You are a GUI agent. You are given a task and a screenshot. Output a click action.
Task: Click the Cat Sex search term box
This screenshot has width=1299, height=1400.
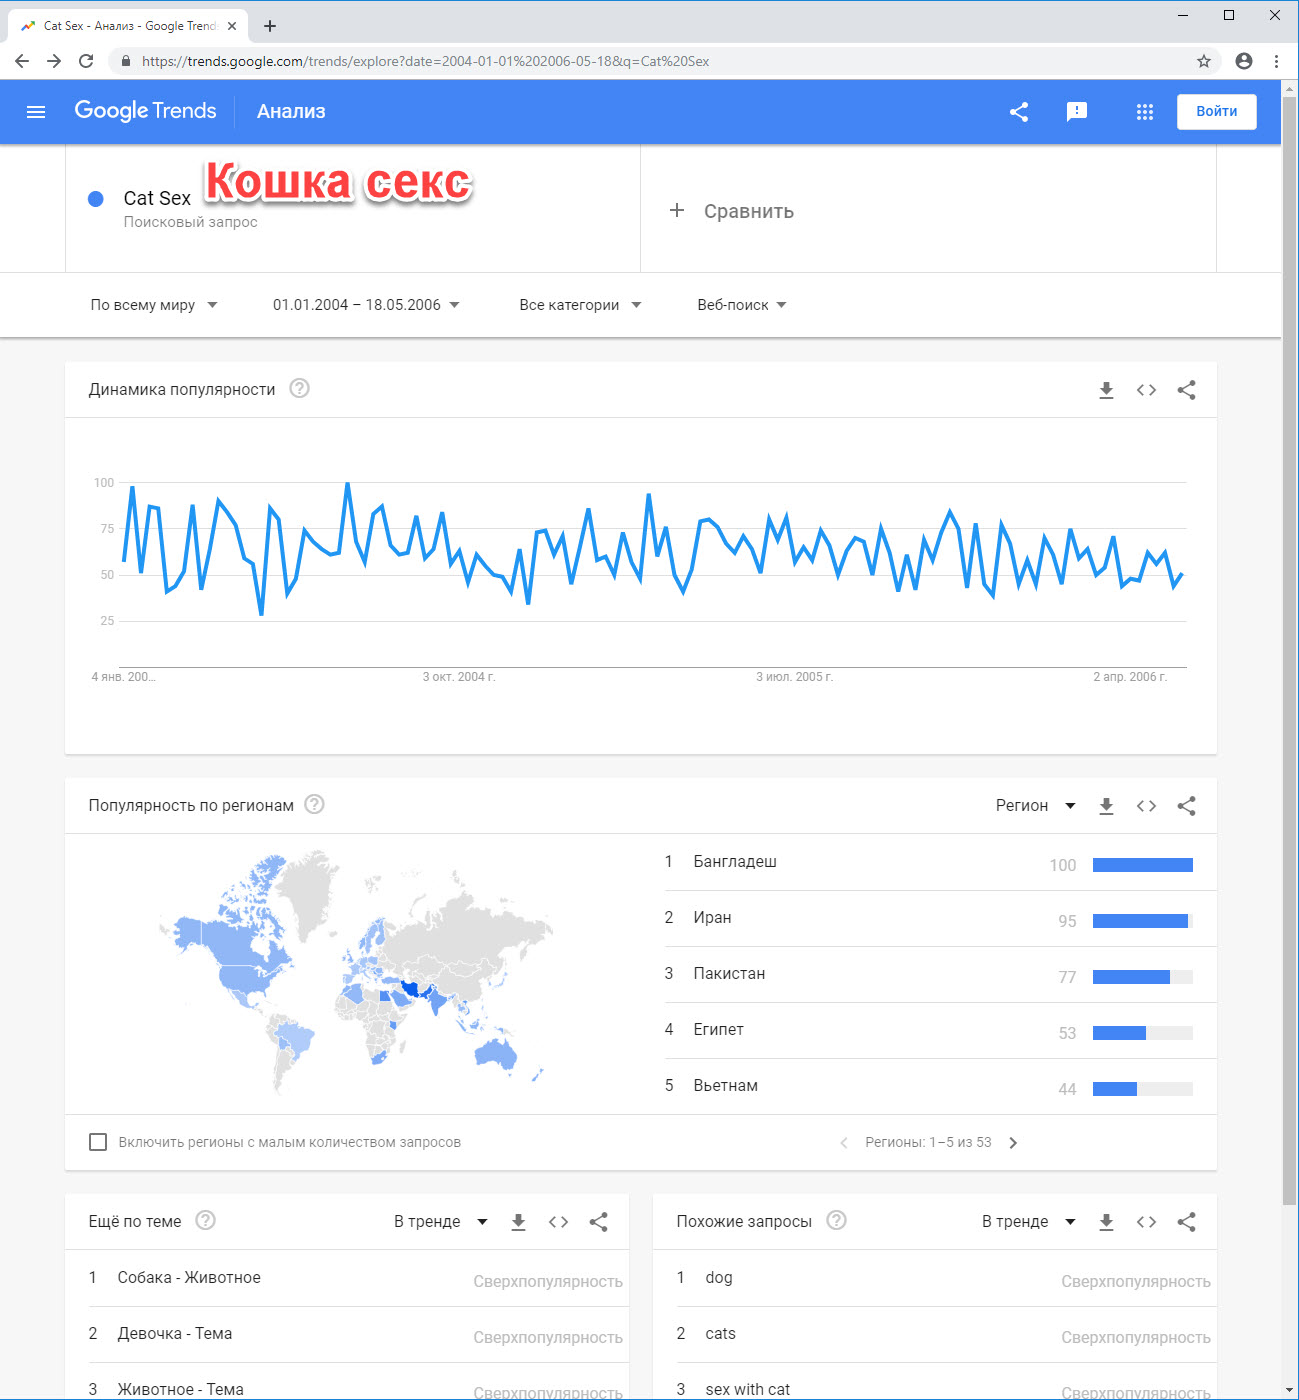click(x=353, y=208)
